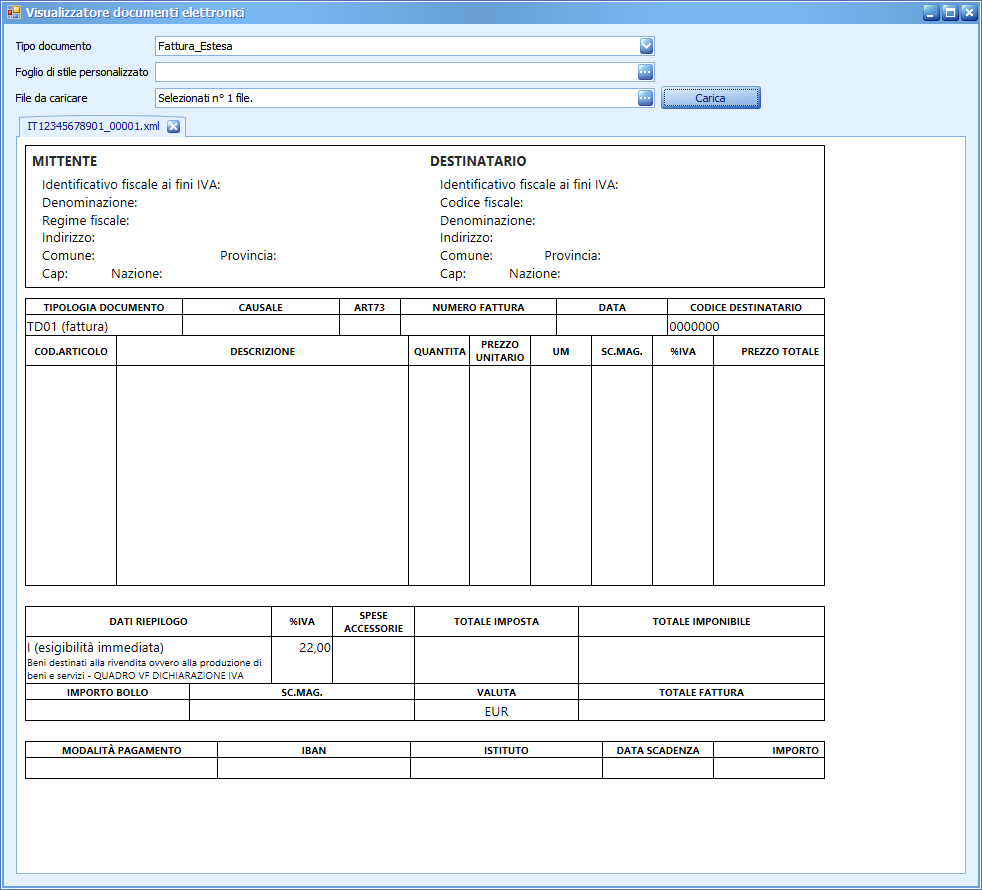This screenshot has height=890, width=982.
Task: Click the SPESE ACCESSORIE header
Action: click(x=373, y=622)
